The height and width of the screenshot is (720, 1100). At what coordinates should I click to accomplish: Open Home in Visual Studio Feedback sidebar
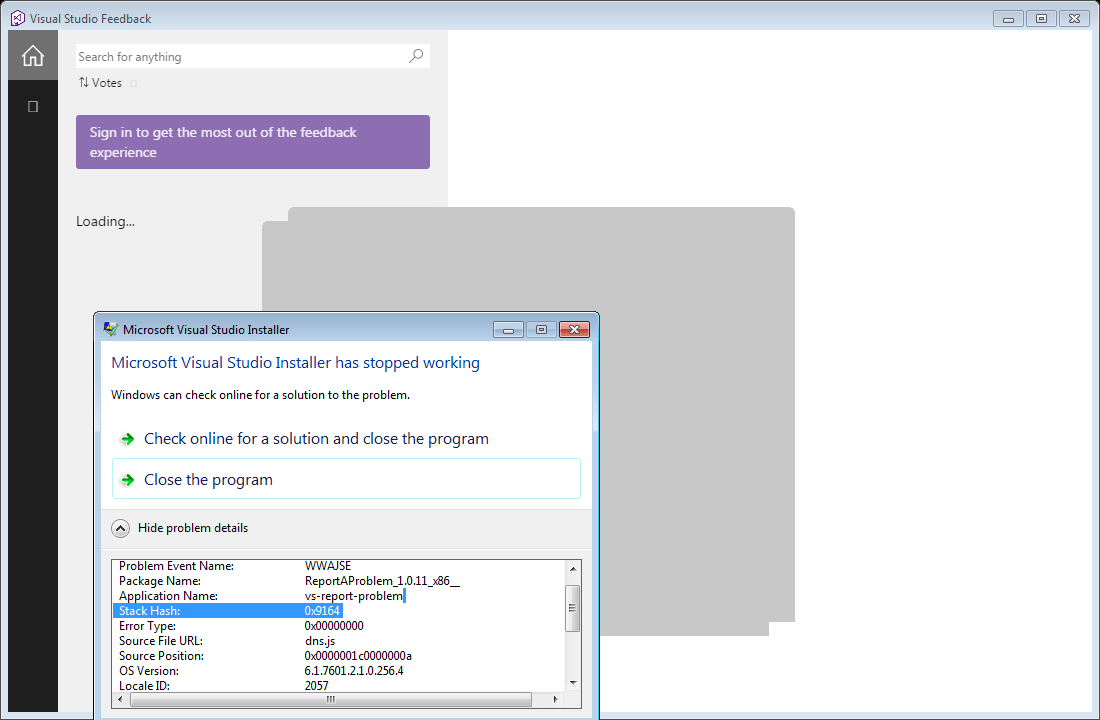pyautogui.click(x=33, y=55)
